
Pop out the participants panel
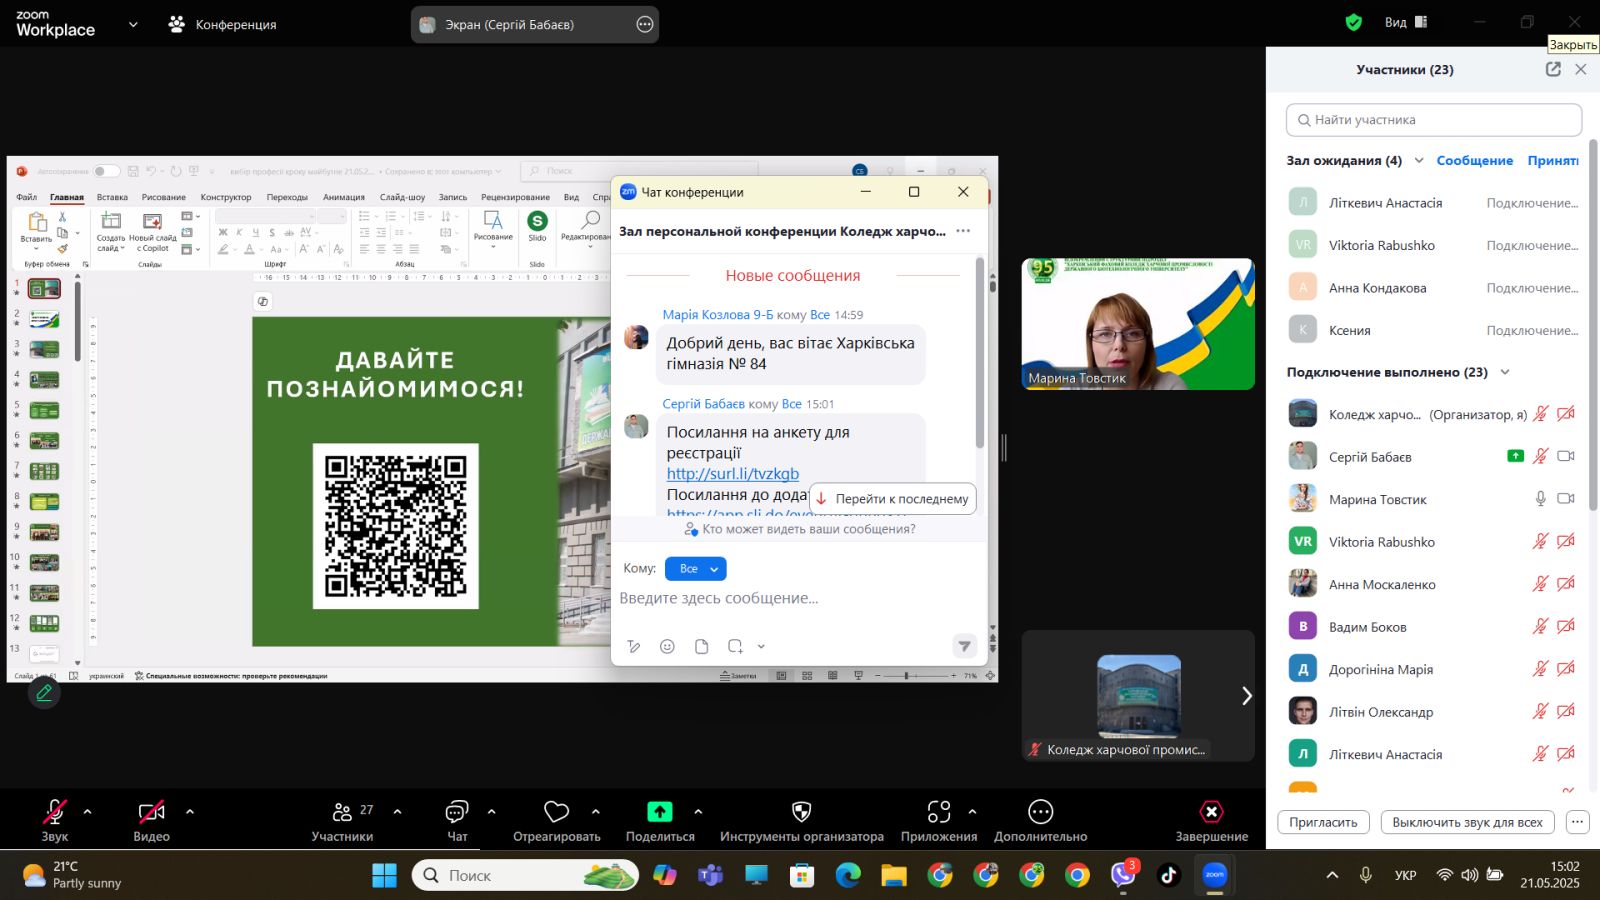coord(1553,69)
